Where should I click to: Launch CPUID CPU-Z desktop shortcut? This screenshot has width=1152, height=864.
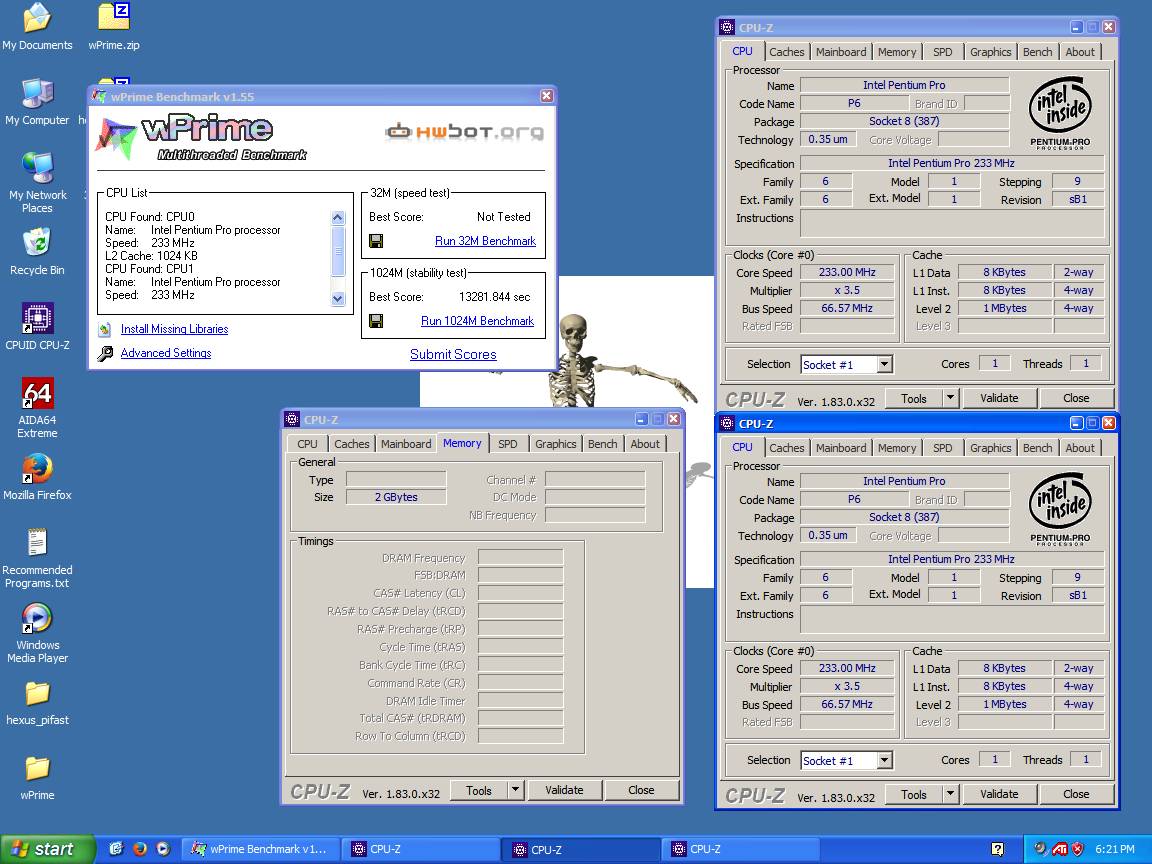37,327
